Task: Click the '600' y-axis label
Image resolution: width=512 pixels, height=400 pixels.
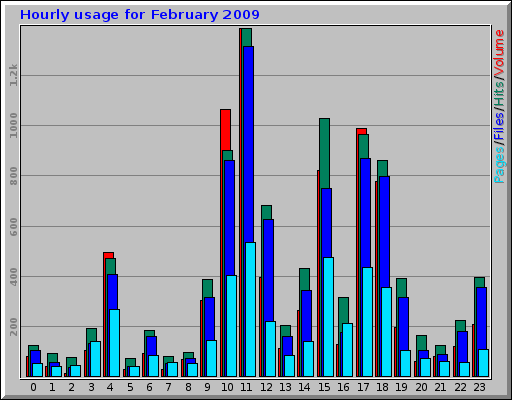Action: coord(13,227)
